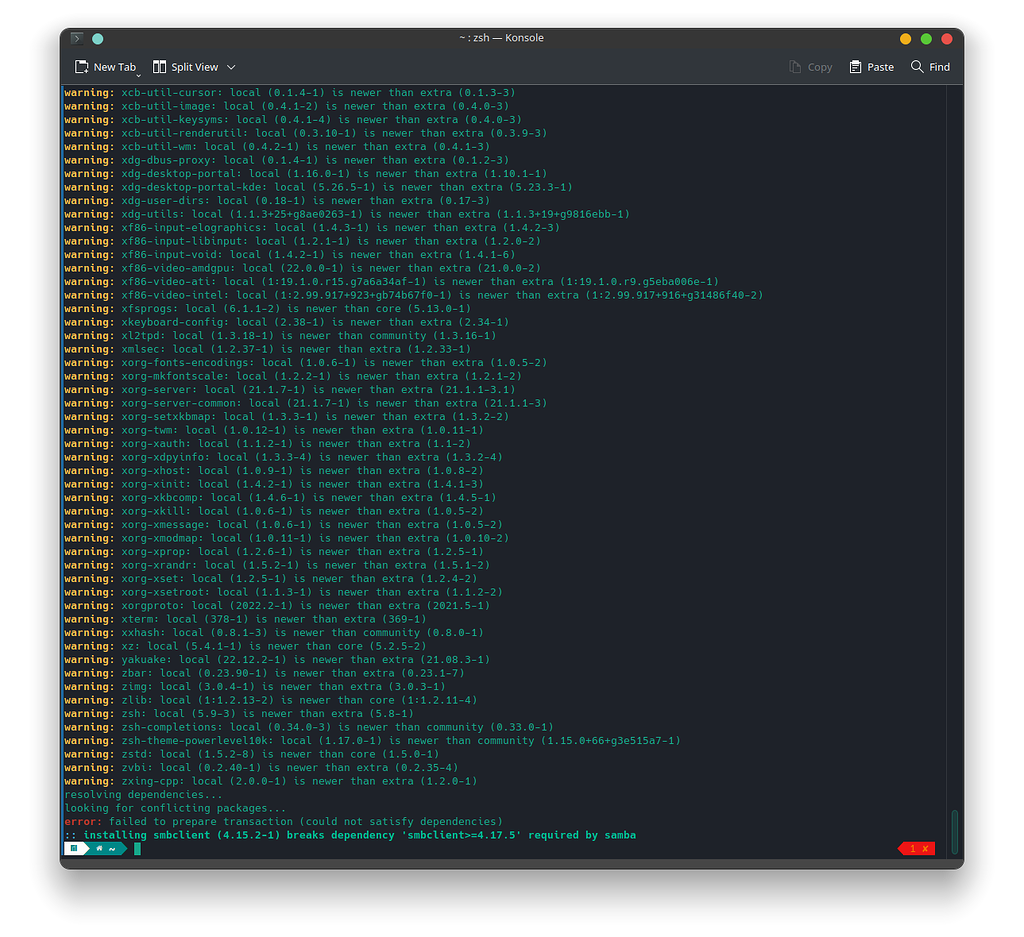Click the xorg-xrandr warning line
This screenshot has height=937, width=1024.
click(277, 565)
